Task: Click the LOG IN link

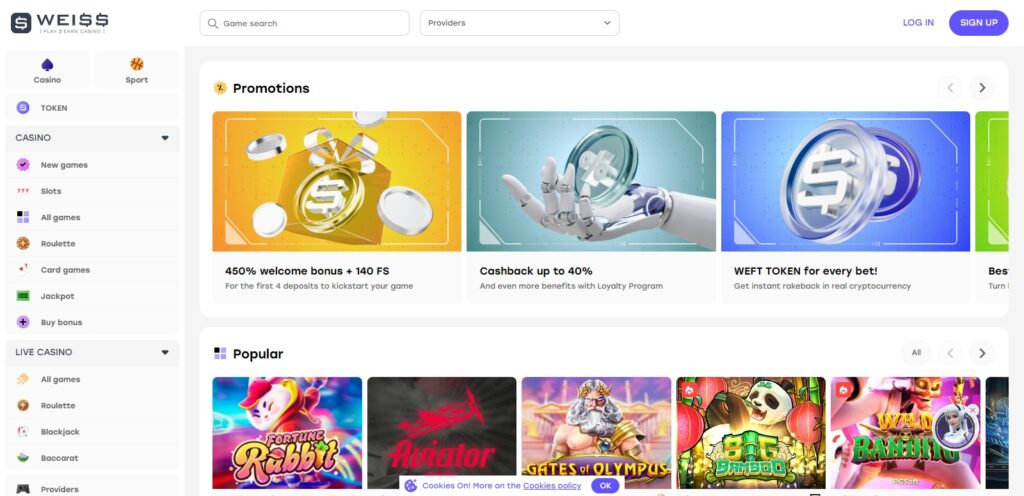Action: (918, 23)
